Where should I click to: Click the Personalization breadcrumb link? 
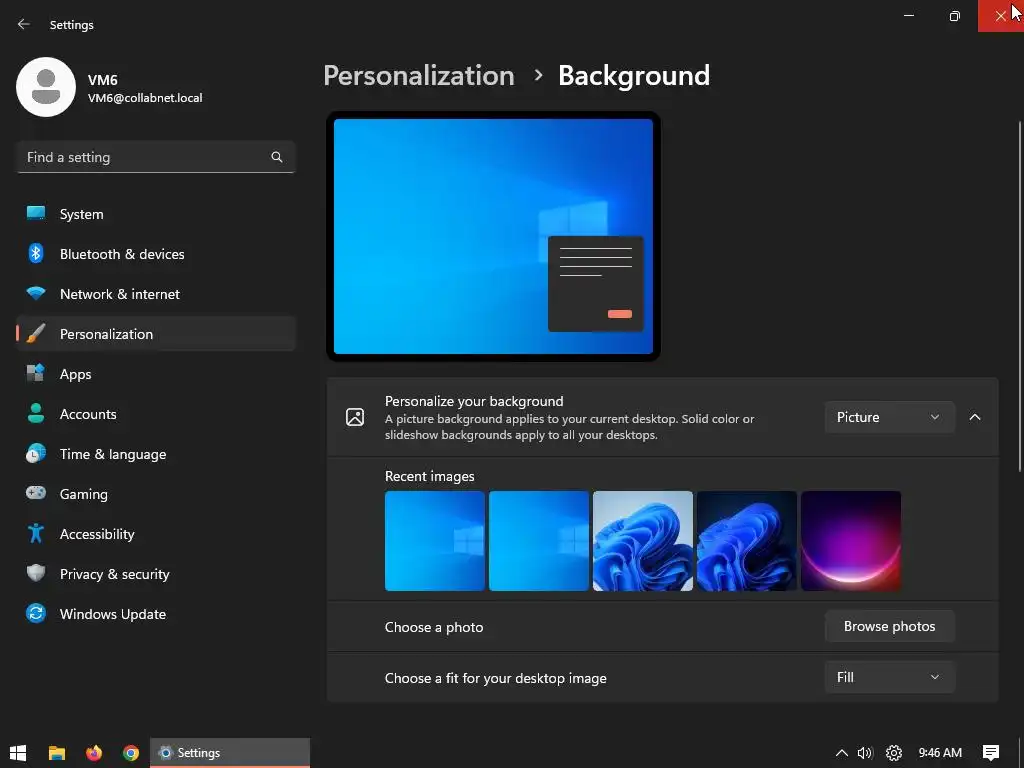[419, 75]
